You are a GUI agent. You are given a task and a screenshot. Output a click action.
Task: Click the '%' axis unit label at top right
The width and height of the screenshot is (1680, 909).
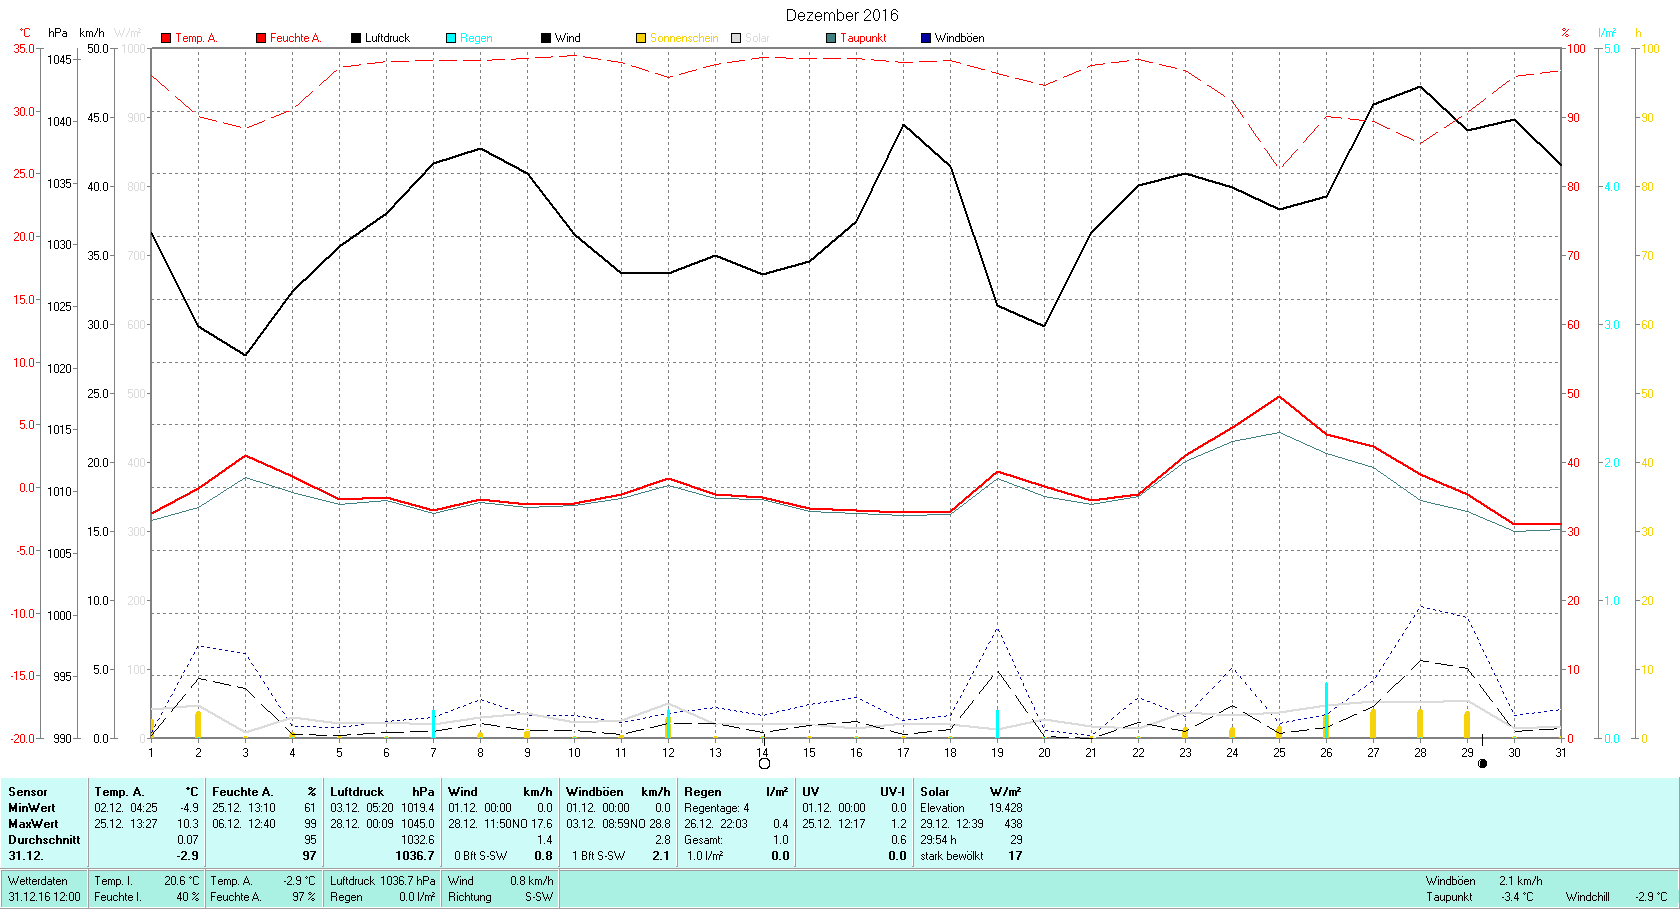pos(1566,33)
